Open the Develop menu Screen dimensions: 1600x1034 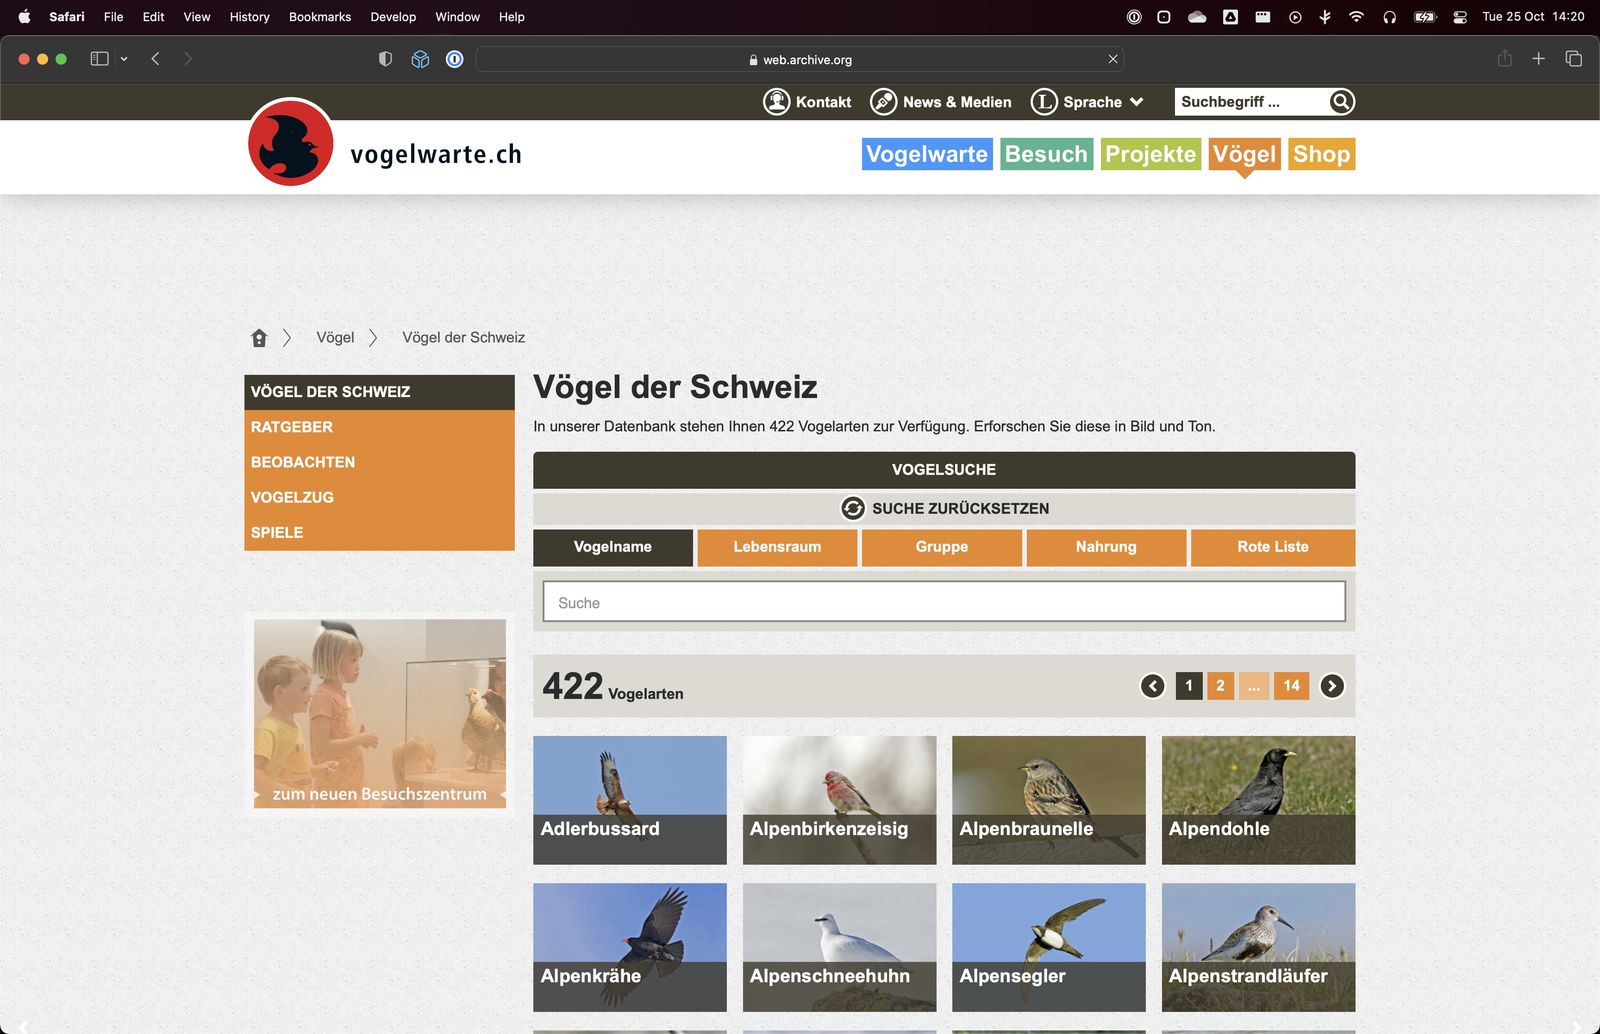point(393,17)
